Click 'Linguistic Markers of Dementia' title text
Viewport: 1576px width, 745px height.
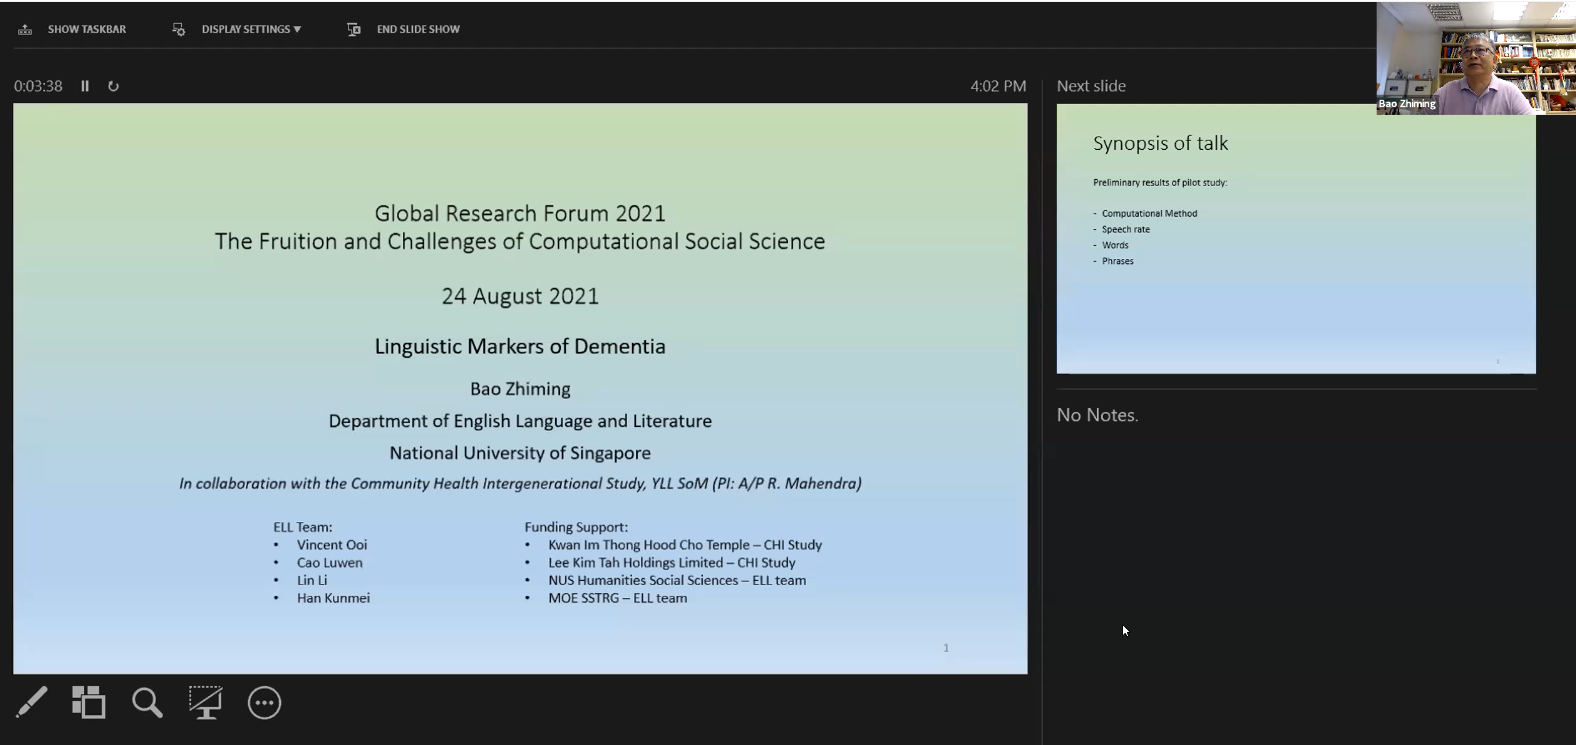pyautogui.click(x=520, y=346)
